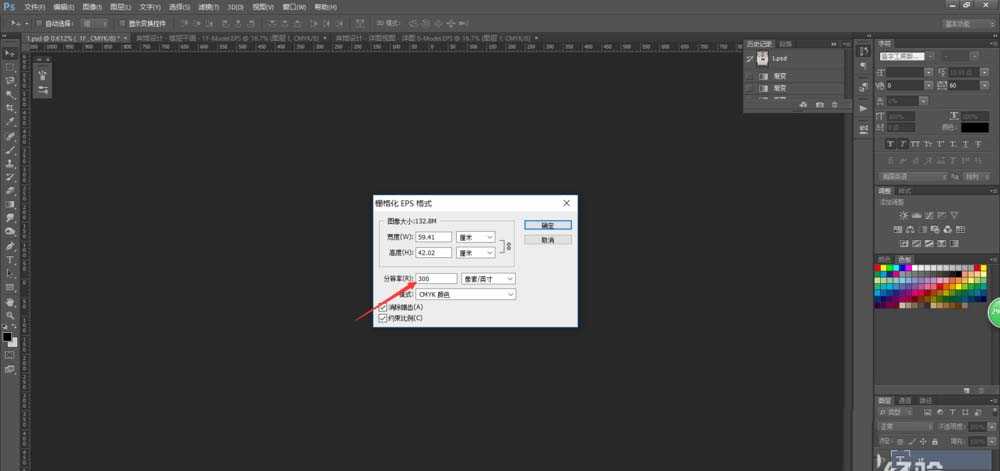
Task: Click the resolution input field showing 300
Action: tap(436, 278)
